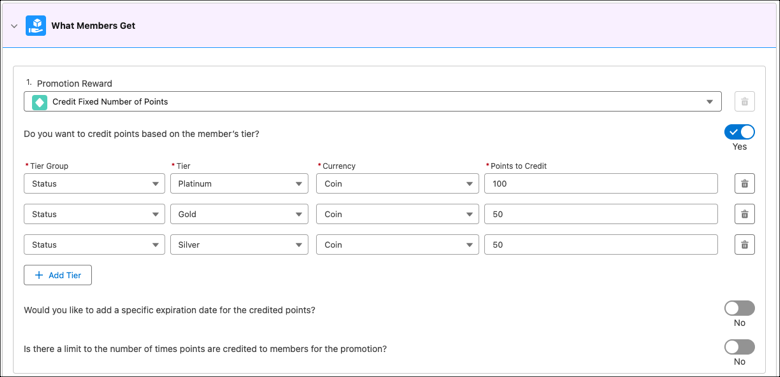Viewport: 780px width, 377px height.
Task: Open Tier Group dropdown in Gold row
Action: [x=94, y=214]
